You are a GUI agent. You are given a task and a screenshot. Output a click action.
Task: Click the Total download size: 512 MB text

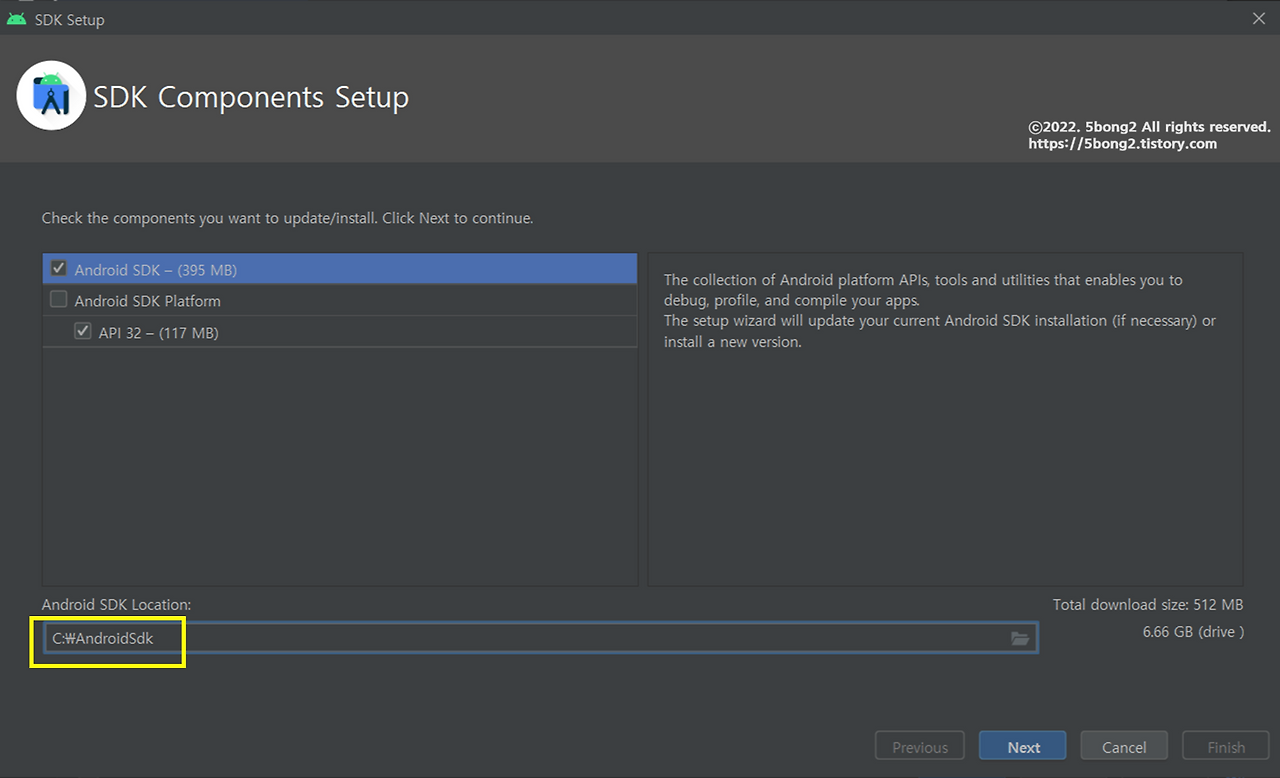1148,605
